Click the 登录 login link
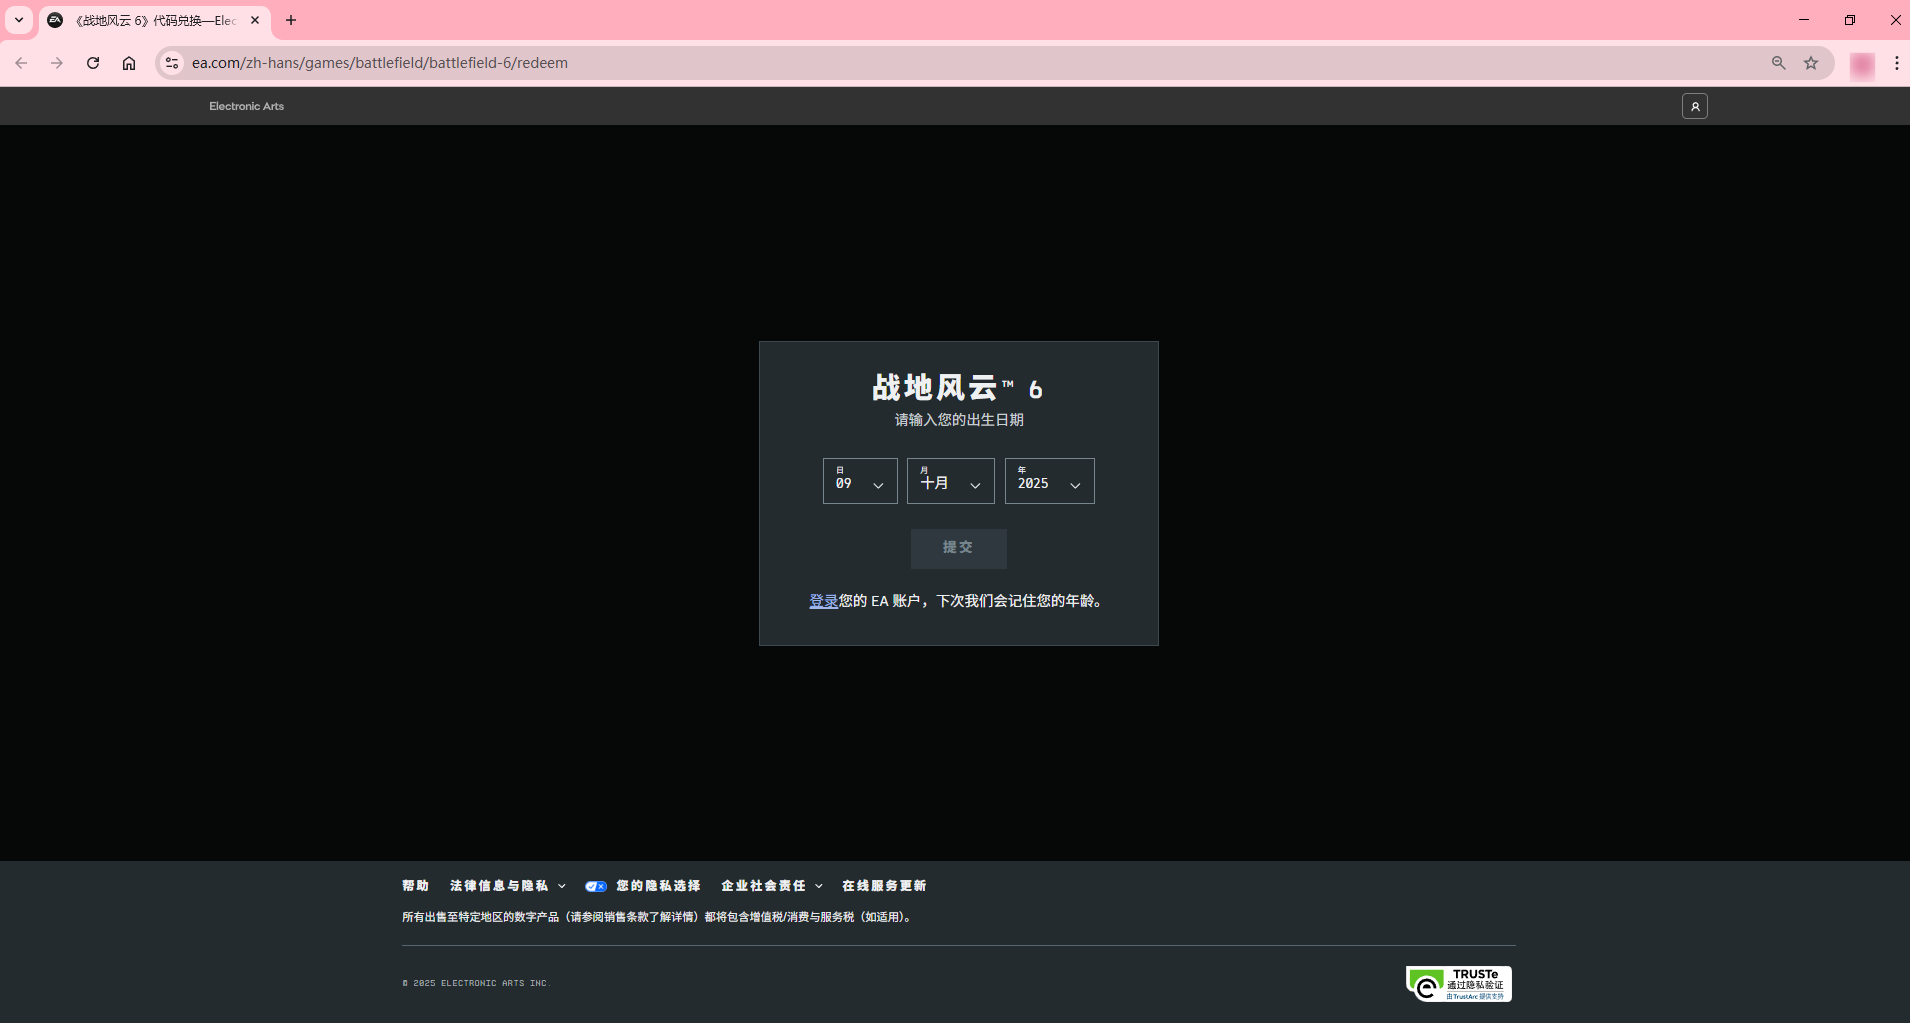Viewport: 1910px width, 1023px height. 823,601
